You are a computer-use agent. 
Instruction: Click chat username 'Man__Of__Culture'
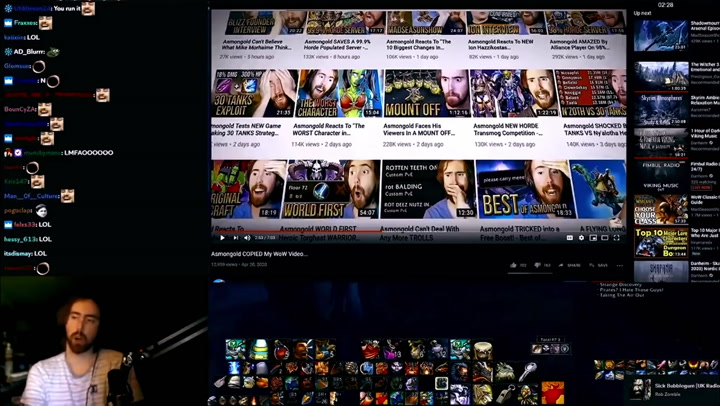point(31,196)
